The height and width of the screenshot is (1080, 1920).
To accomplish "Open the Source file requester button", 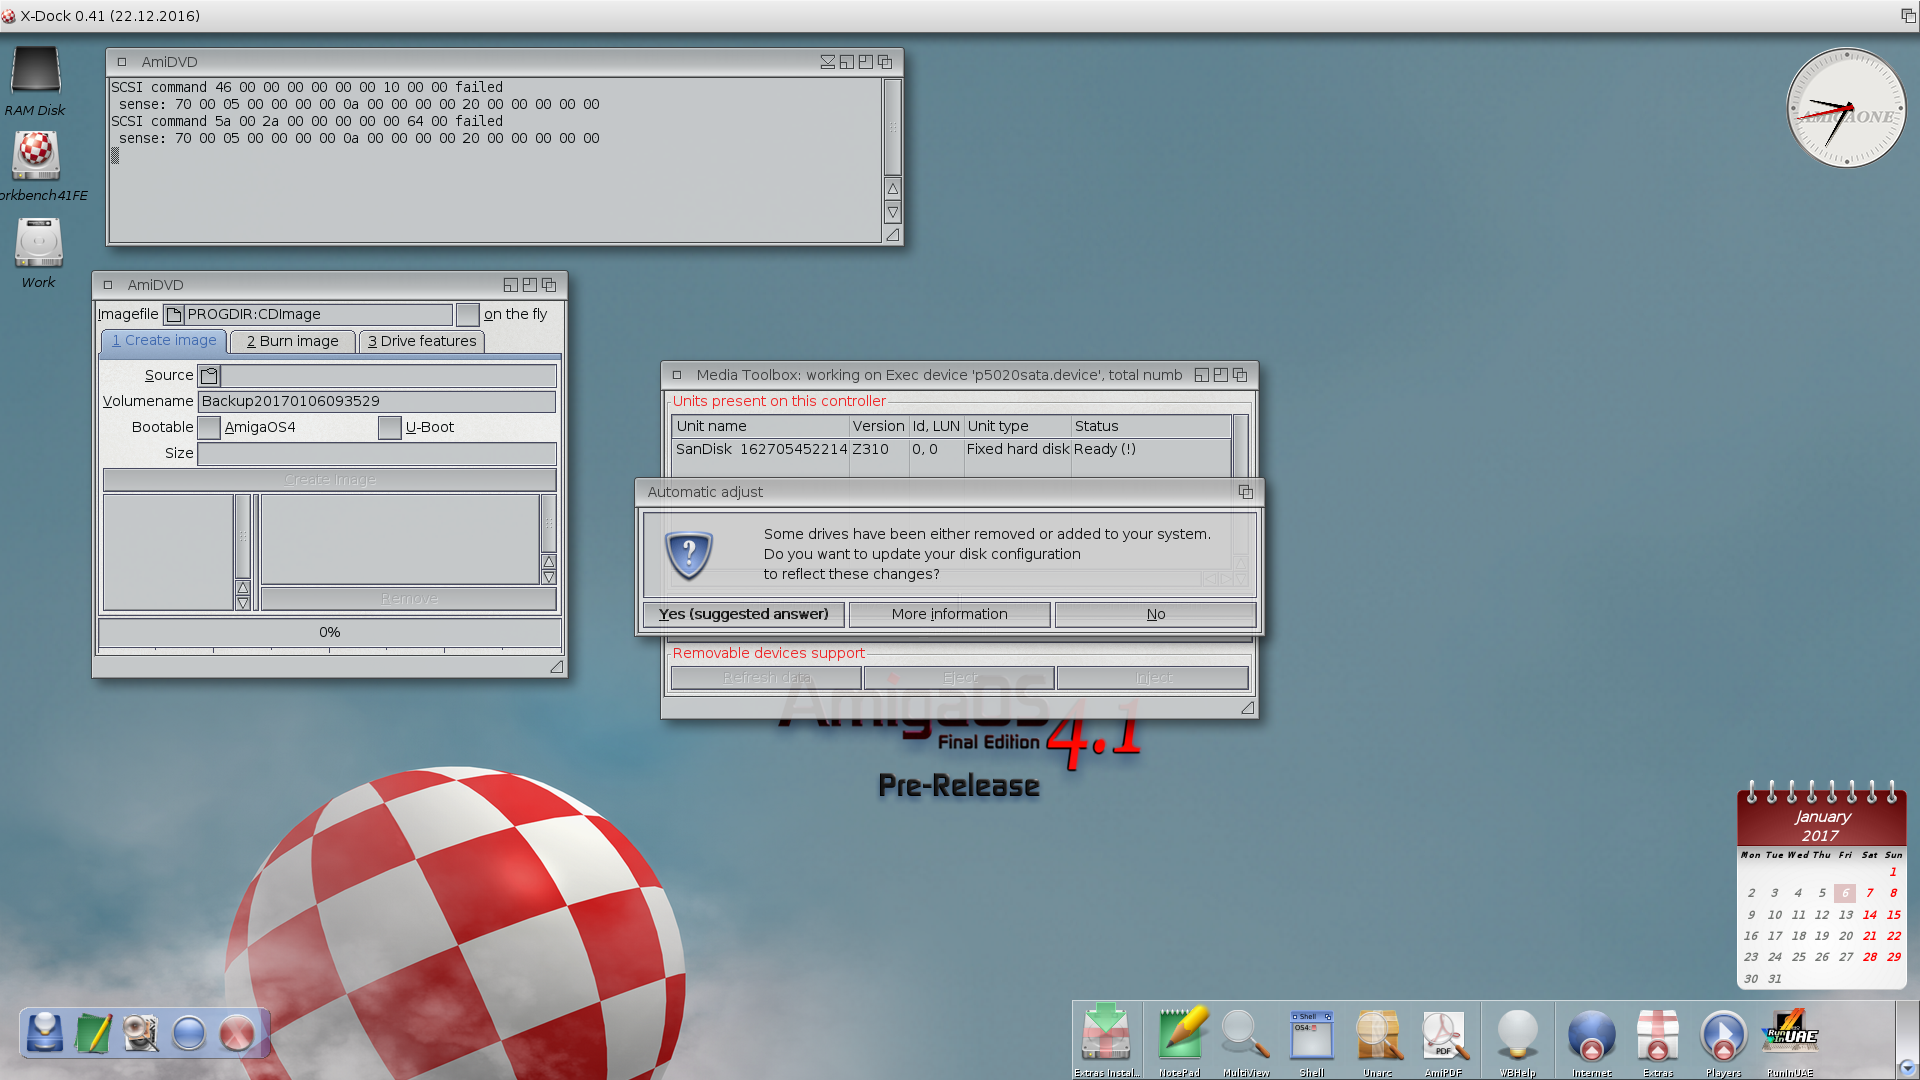I will 209,376.
